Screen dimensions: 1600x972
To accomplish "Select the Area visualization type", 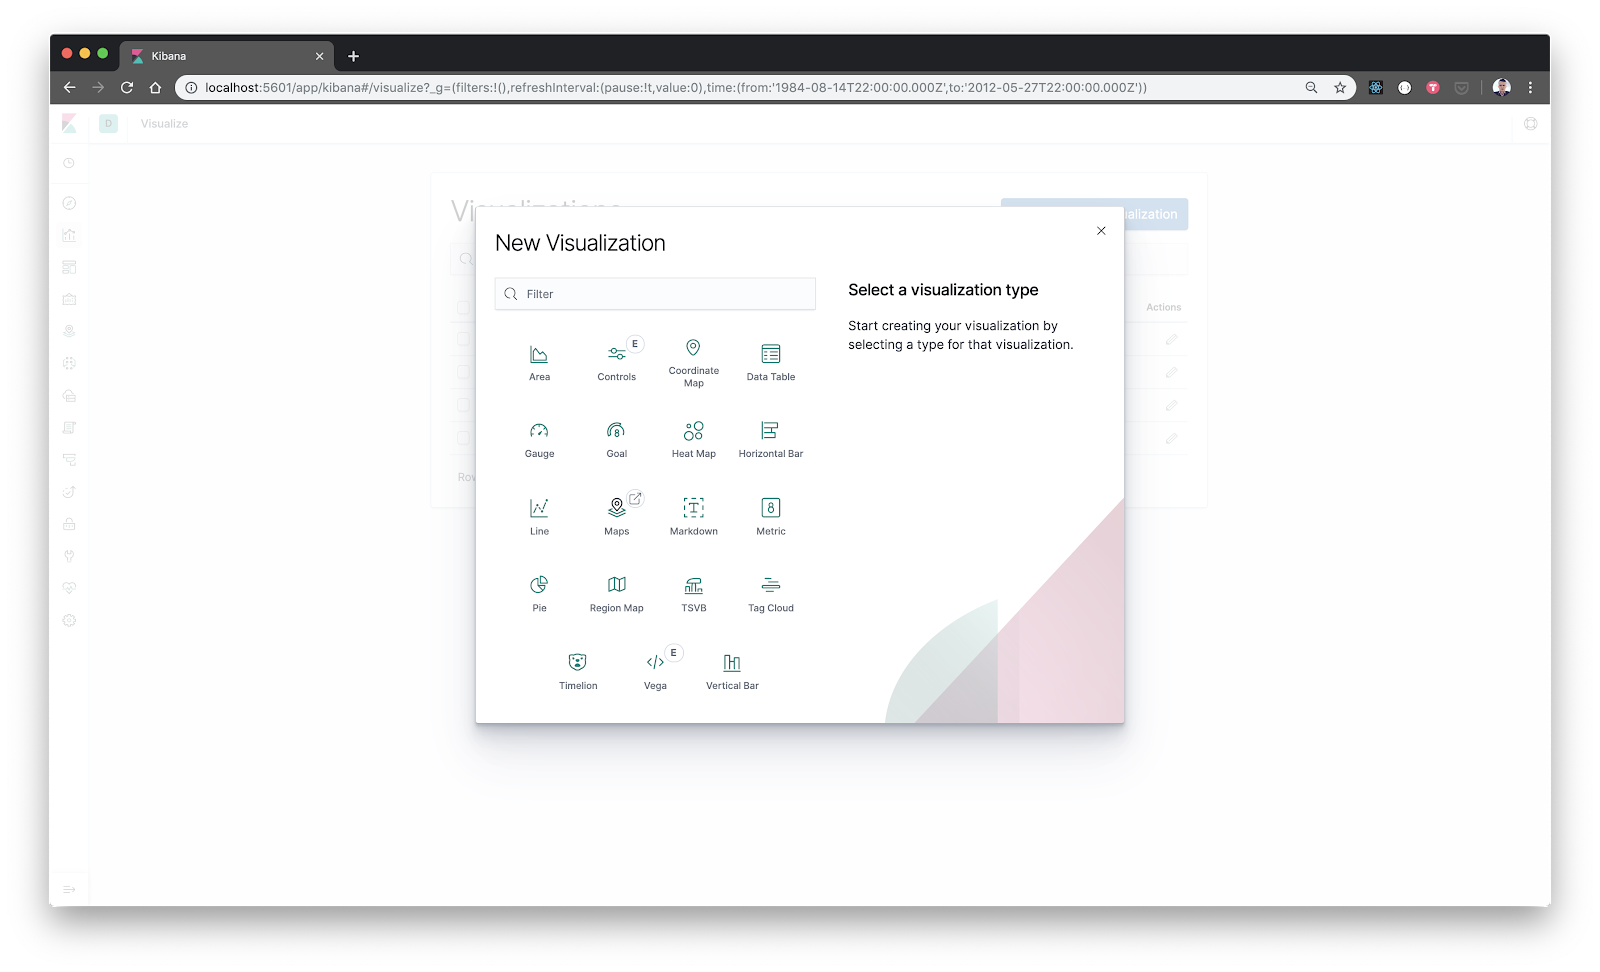I will click(x=539, y=362).
